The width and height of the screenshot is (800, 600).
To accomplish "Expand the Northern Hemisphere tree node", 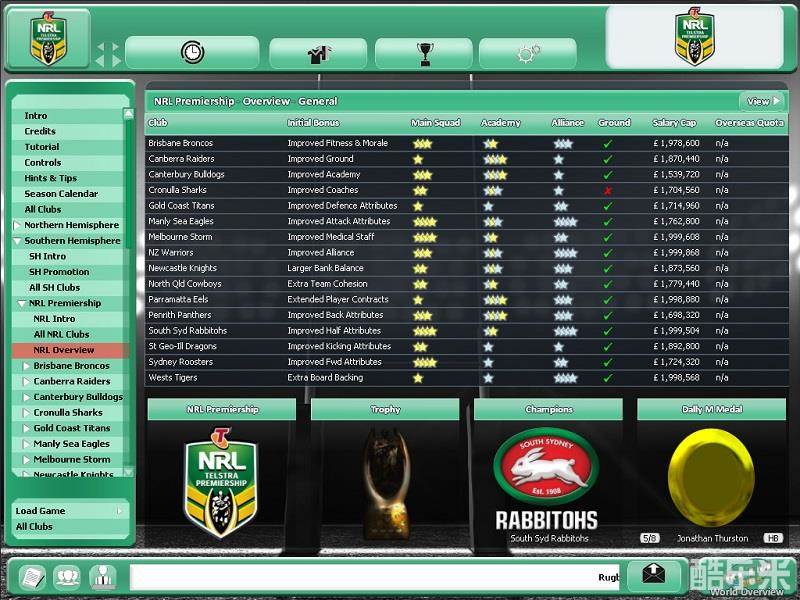I will coord(17,226).
